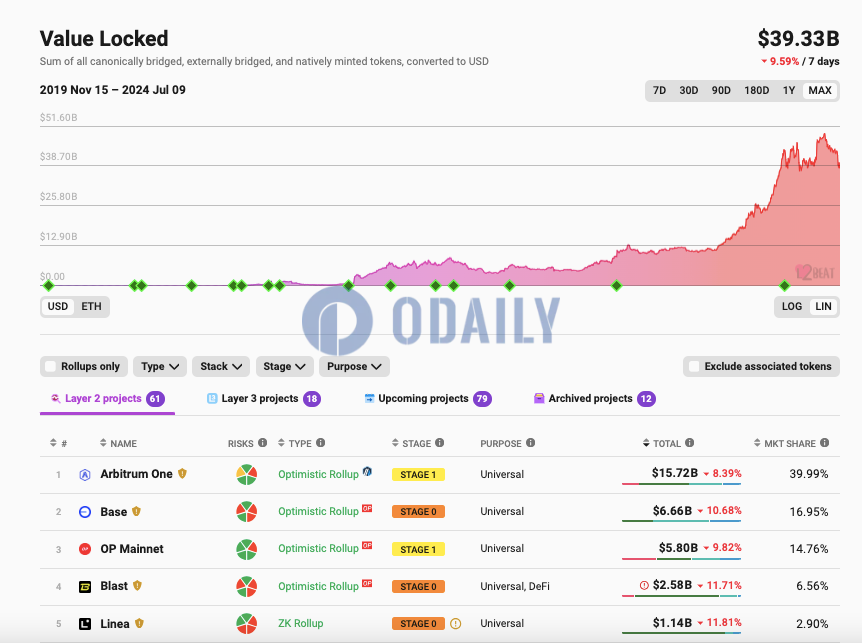Sort table by TOTAL column
The height and width of the screenshot is (643, 862).
662,443
